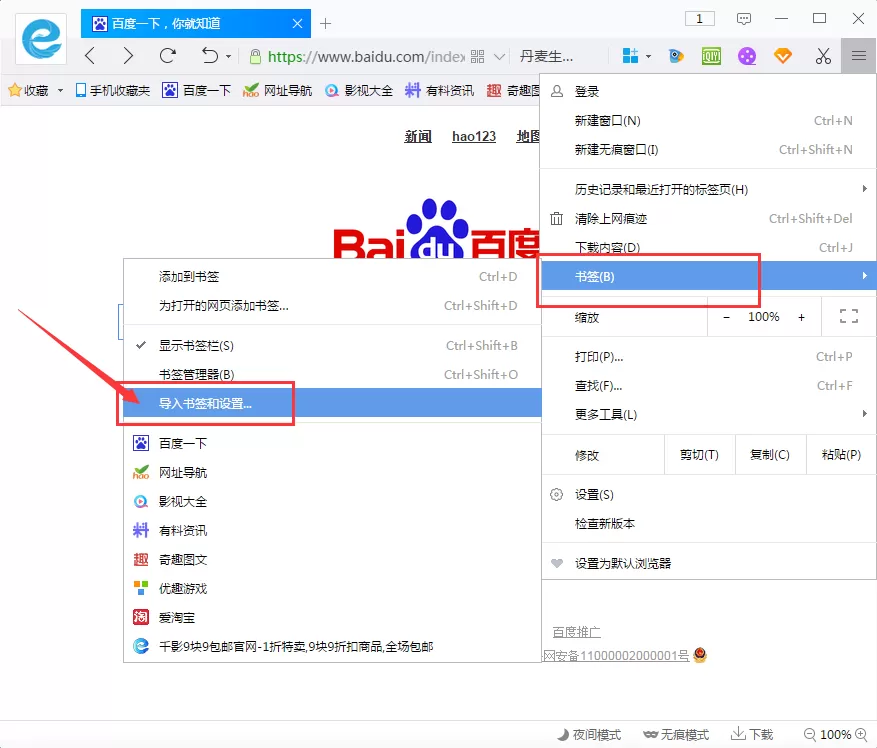Click the browser back arrow
877x748 pixels.
tap(90, 56)
